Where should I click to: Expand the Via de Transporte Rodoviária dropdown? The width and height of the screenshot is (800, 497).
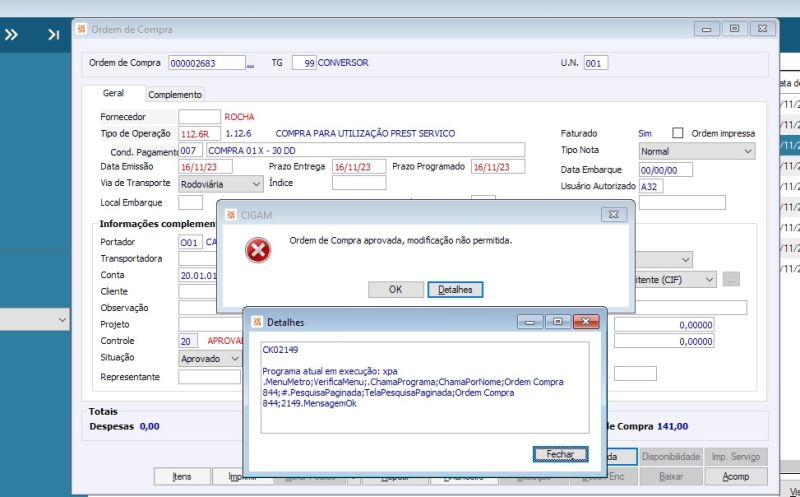click(220, 184)
